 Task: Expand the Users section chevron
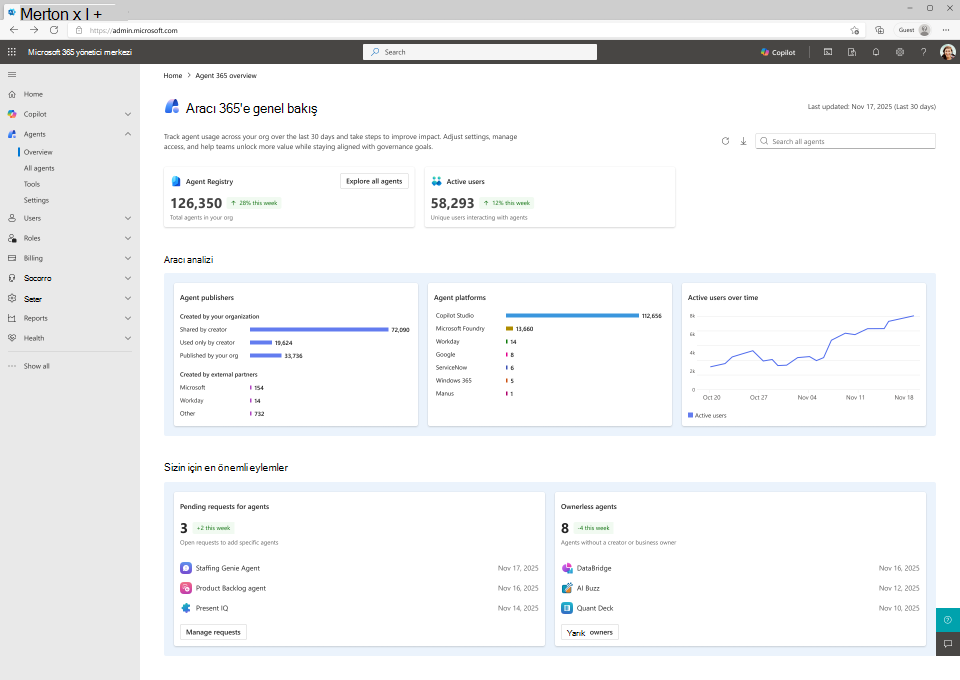(x=128, y=218)
